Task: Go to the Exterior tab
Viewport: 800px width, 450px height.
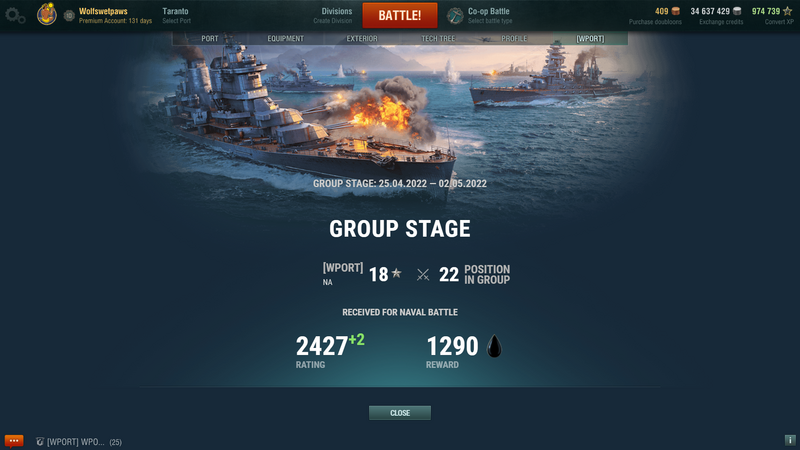Action: pos(362,38)
